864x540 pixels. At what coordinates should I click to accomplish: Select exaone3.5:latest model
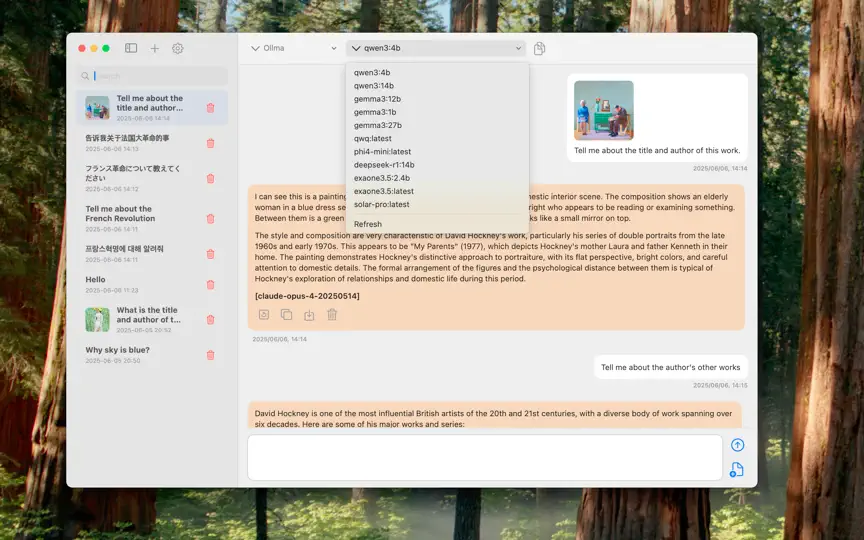point(438,192)
